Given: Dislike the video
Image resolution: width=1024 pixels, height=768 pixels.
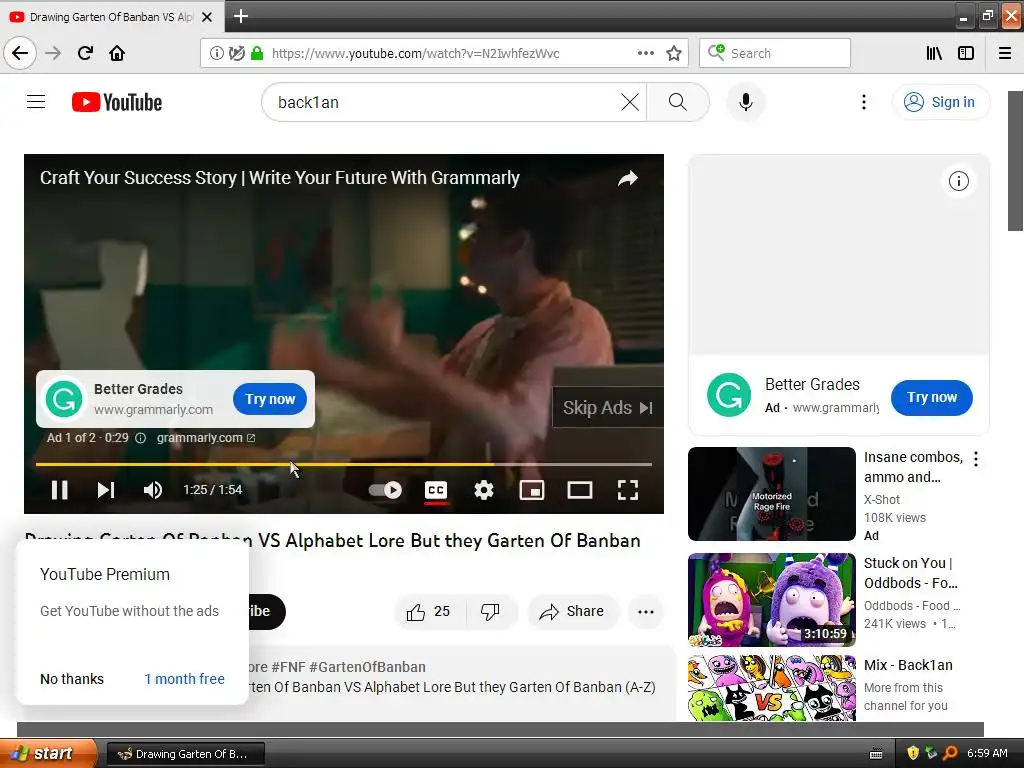Looking at the screenshot, I should (490, 612).
